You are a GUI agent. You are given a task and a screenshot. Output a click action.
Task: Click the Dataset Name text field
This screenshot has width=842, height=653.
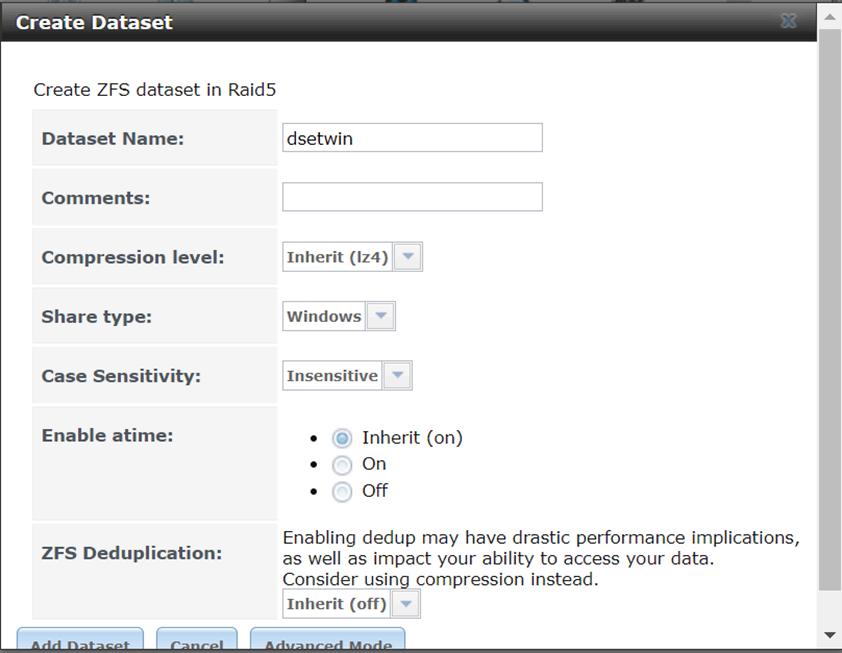(x=412, y=138)
